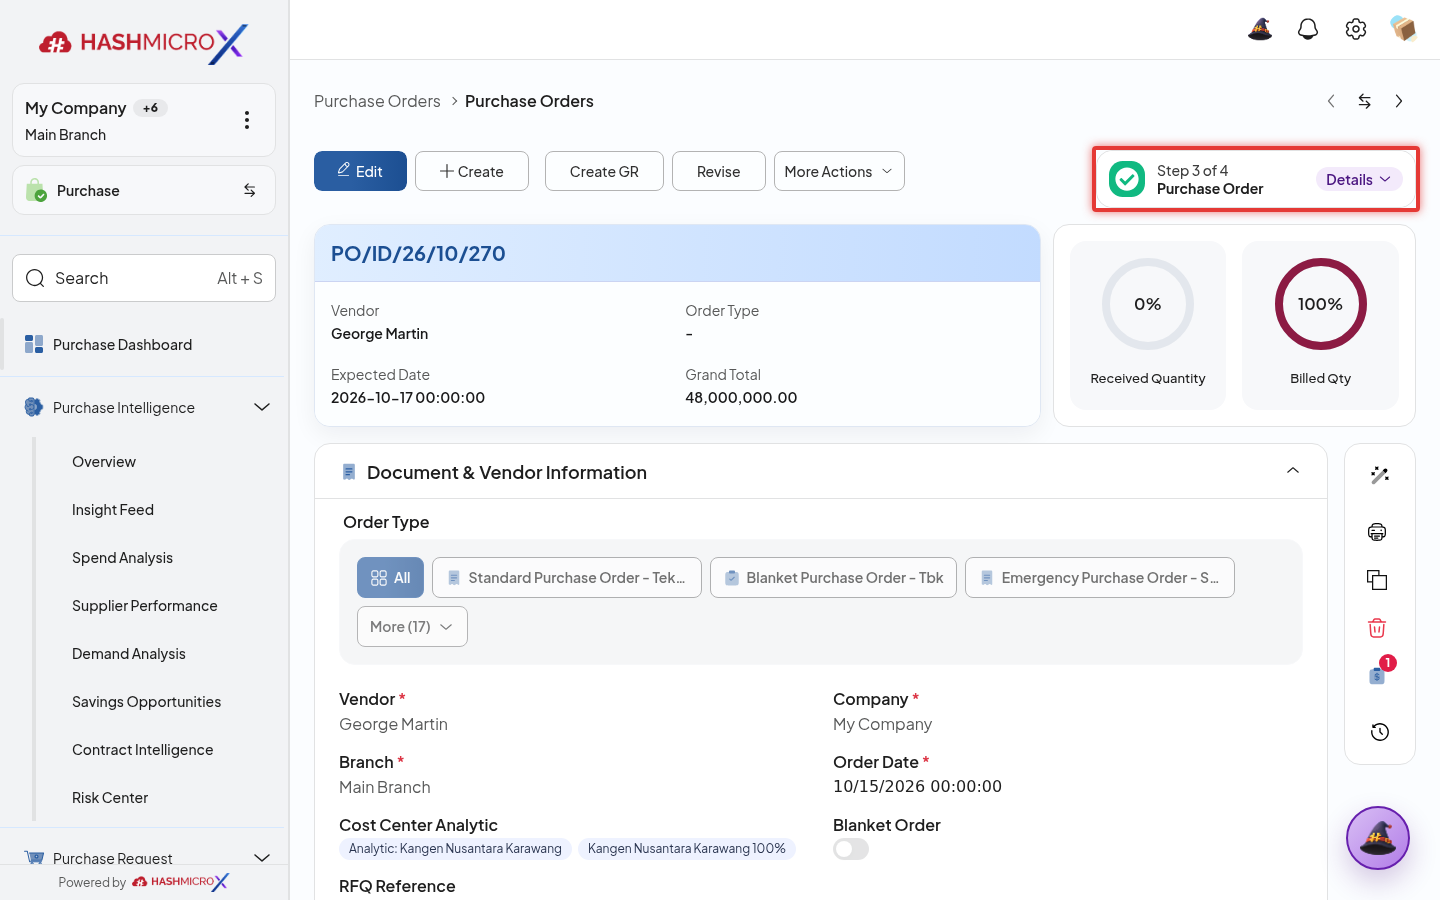Select Standard Purchase Order type
This screenshot has width=1440, height=900.
tap(567, 578)
